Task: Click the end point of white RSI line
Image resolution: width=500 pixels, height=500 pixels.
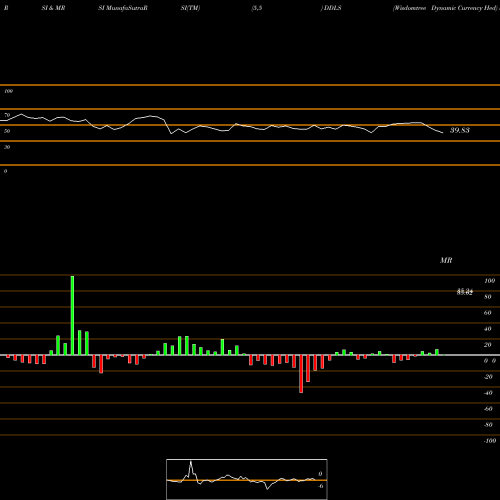Action: coord(443,133)
